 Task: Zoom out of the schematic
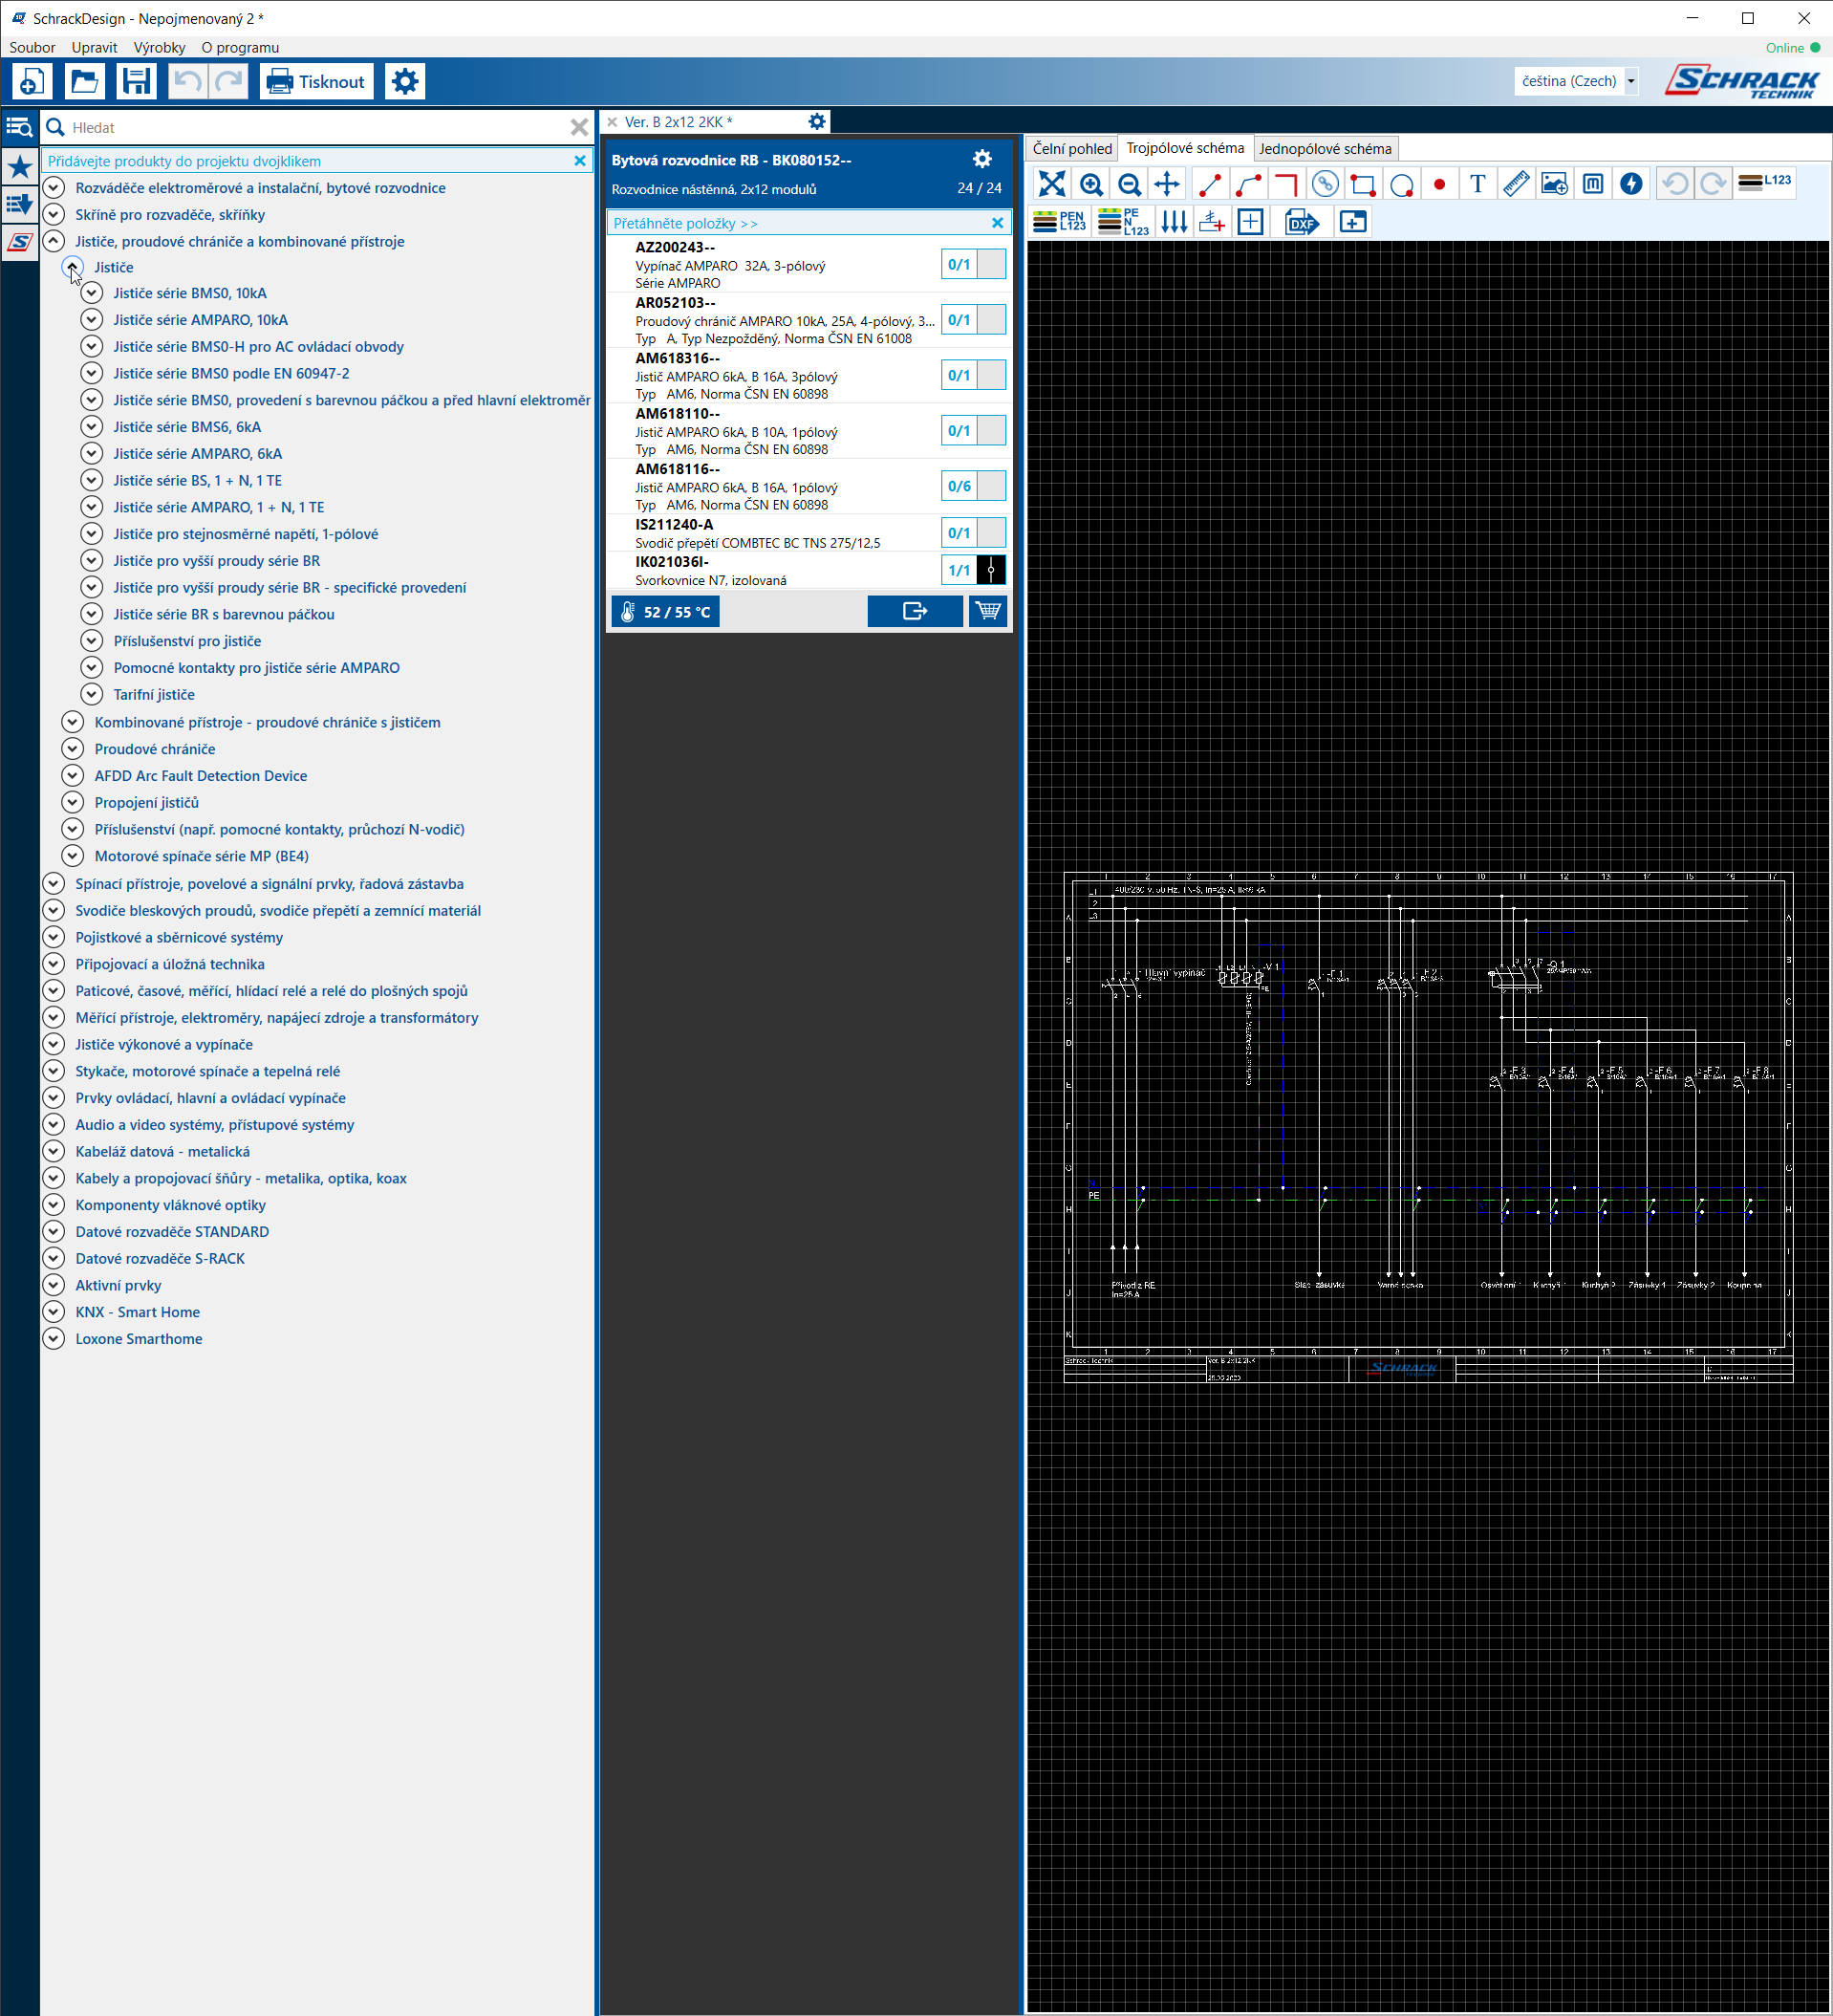tap(1129, 184)
